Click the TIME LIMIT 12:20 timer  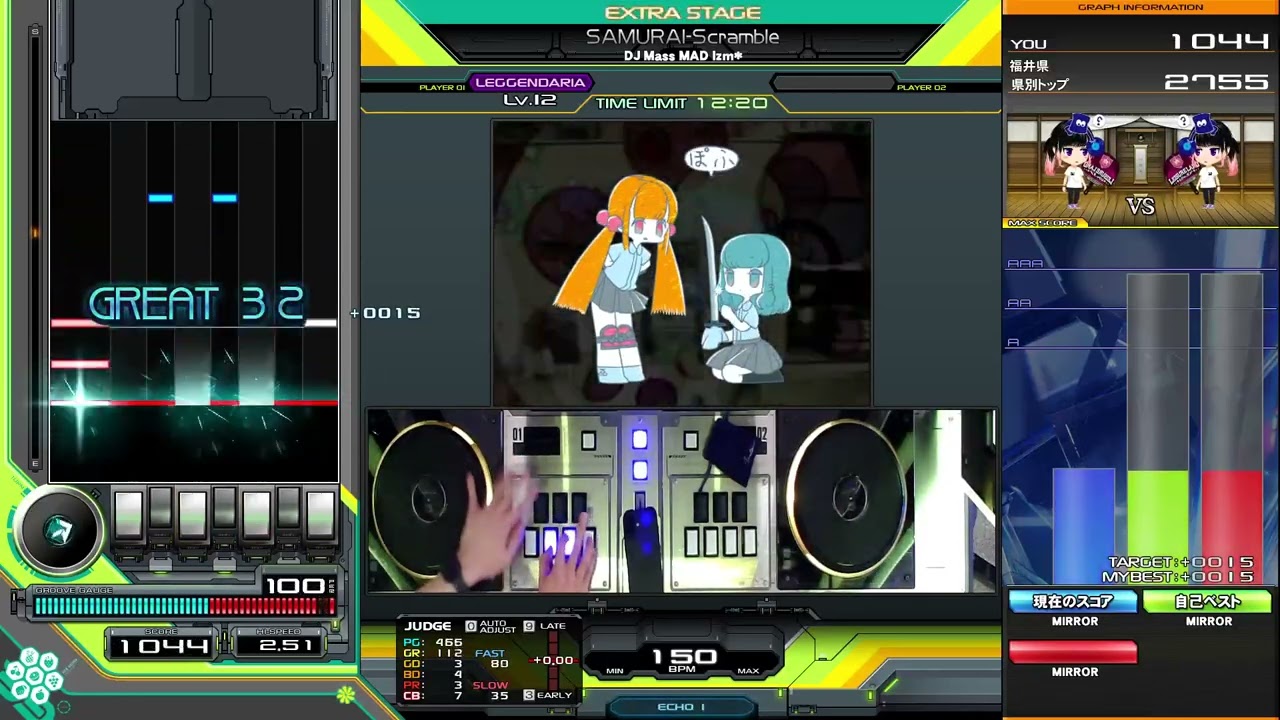[x=682, y=103]
